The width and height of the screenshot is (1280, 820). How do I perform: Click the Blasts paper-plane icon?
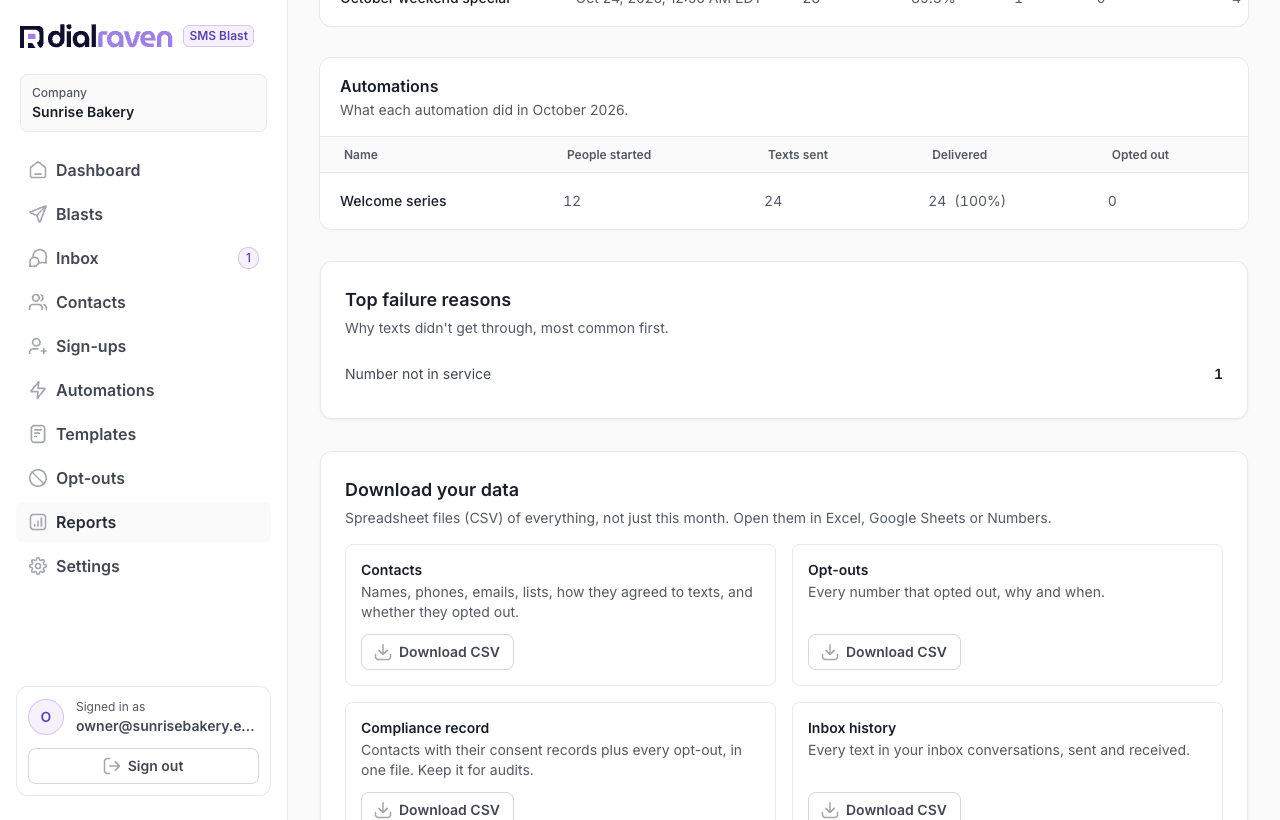click(38, 214)
